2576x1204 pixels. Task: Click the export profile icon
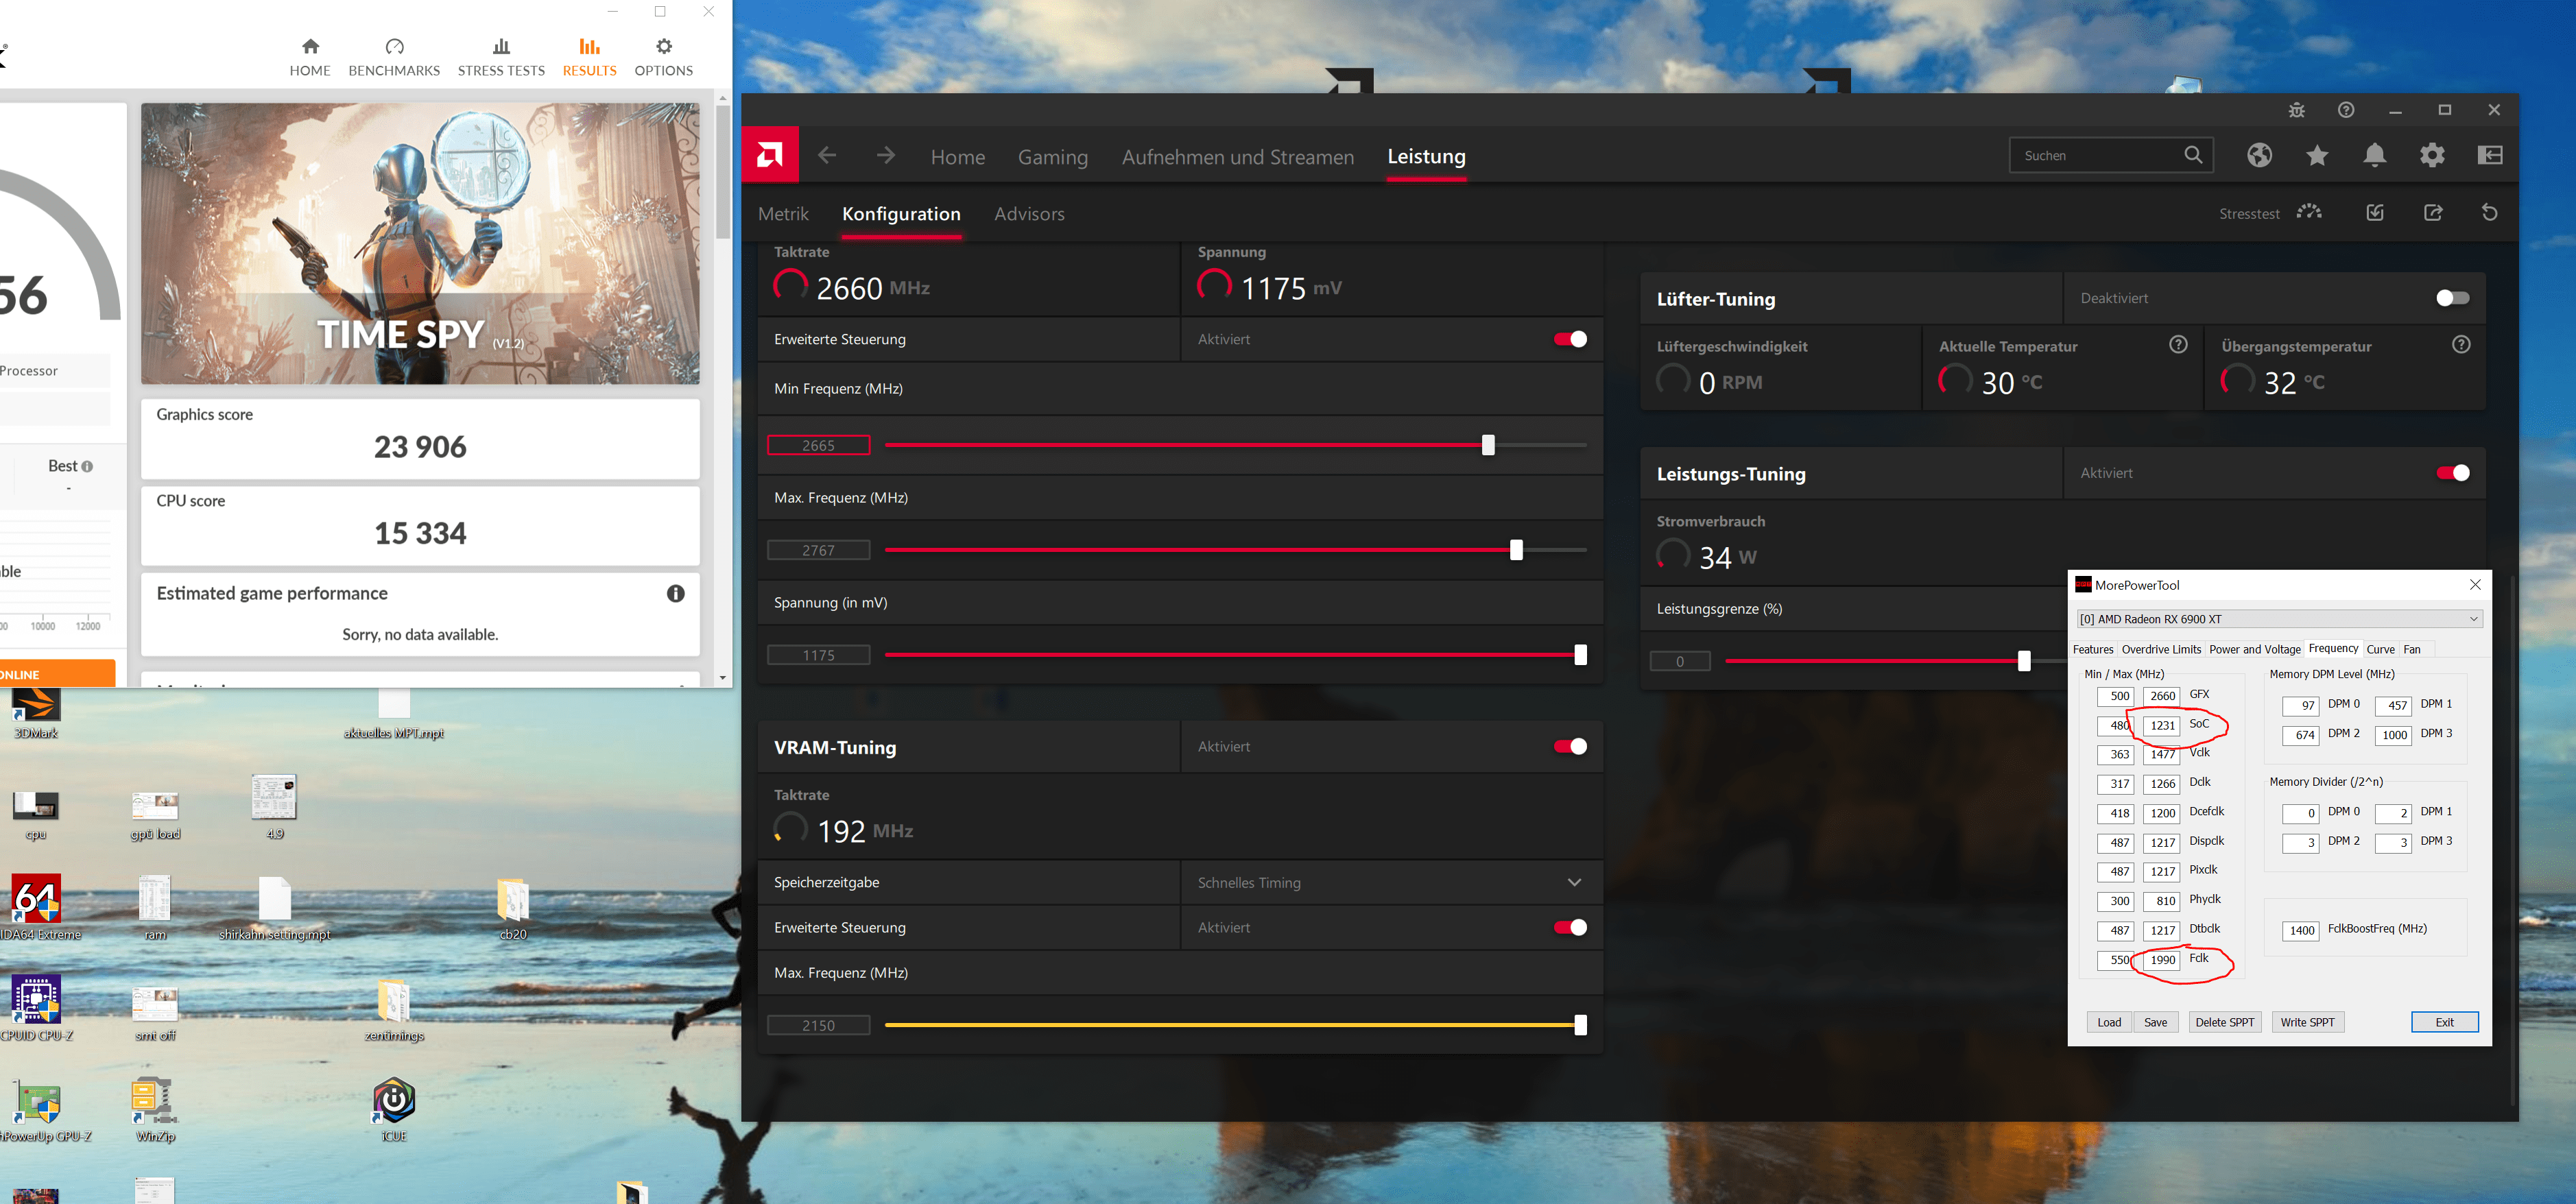(x=2433, y=213)
